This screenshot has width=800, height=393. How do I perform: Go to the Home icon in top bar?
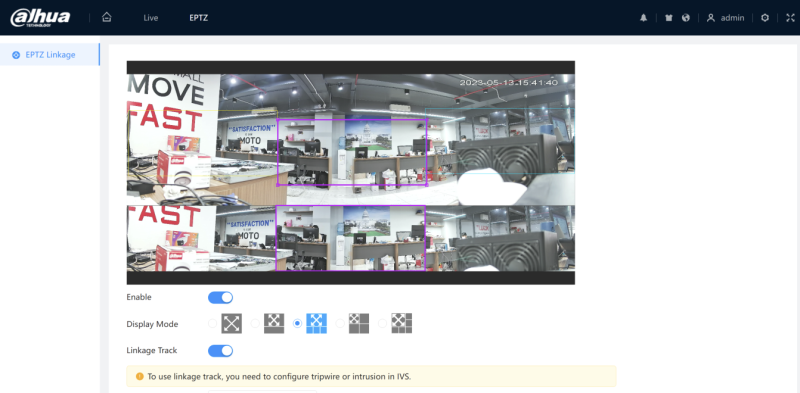[106, 17]
